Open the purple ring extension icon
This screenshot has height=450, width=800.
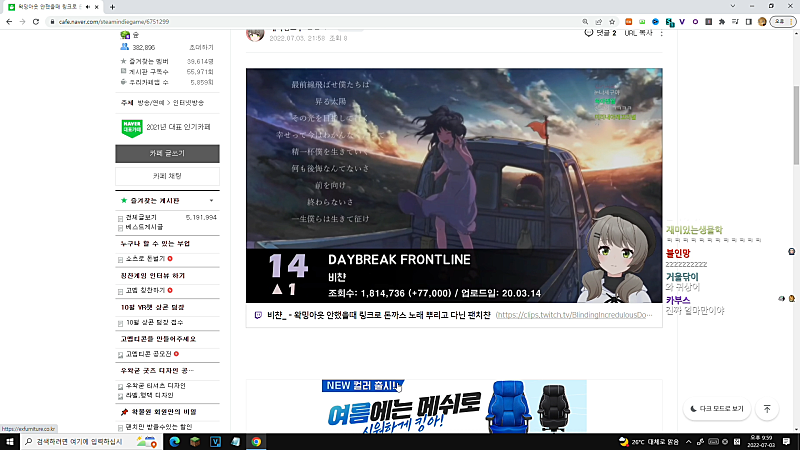coord(695,22)
